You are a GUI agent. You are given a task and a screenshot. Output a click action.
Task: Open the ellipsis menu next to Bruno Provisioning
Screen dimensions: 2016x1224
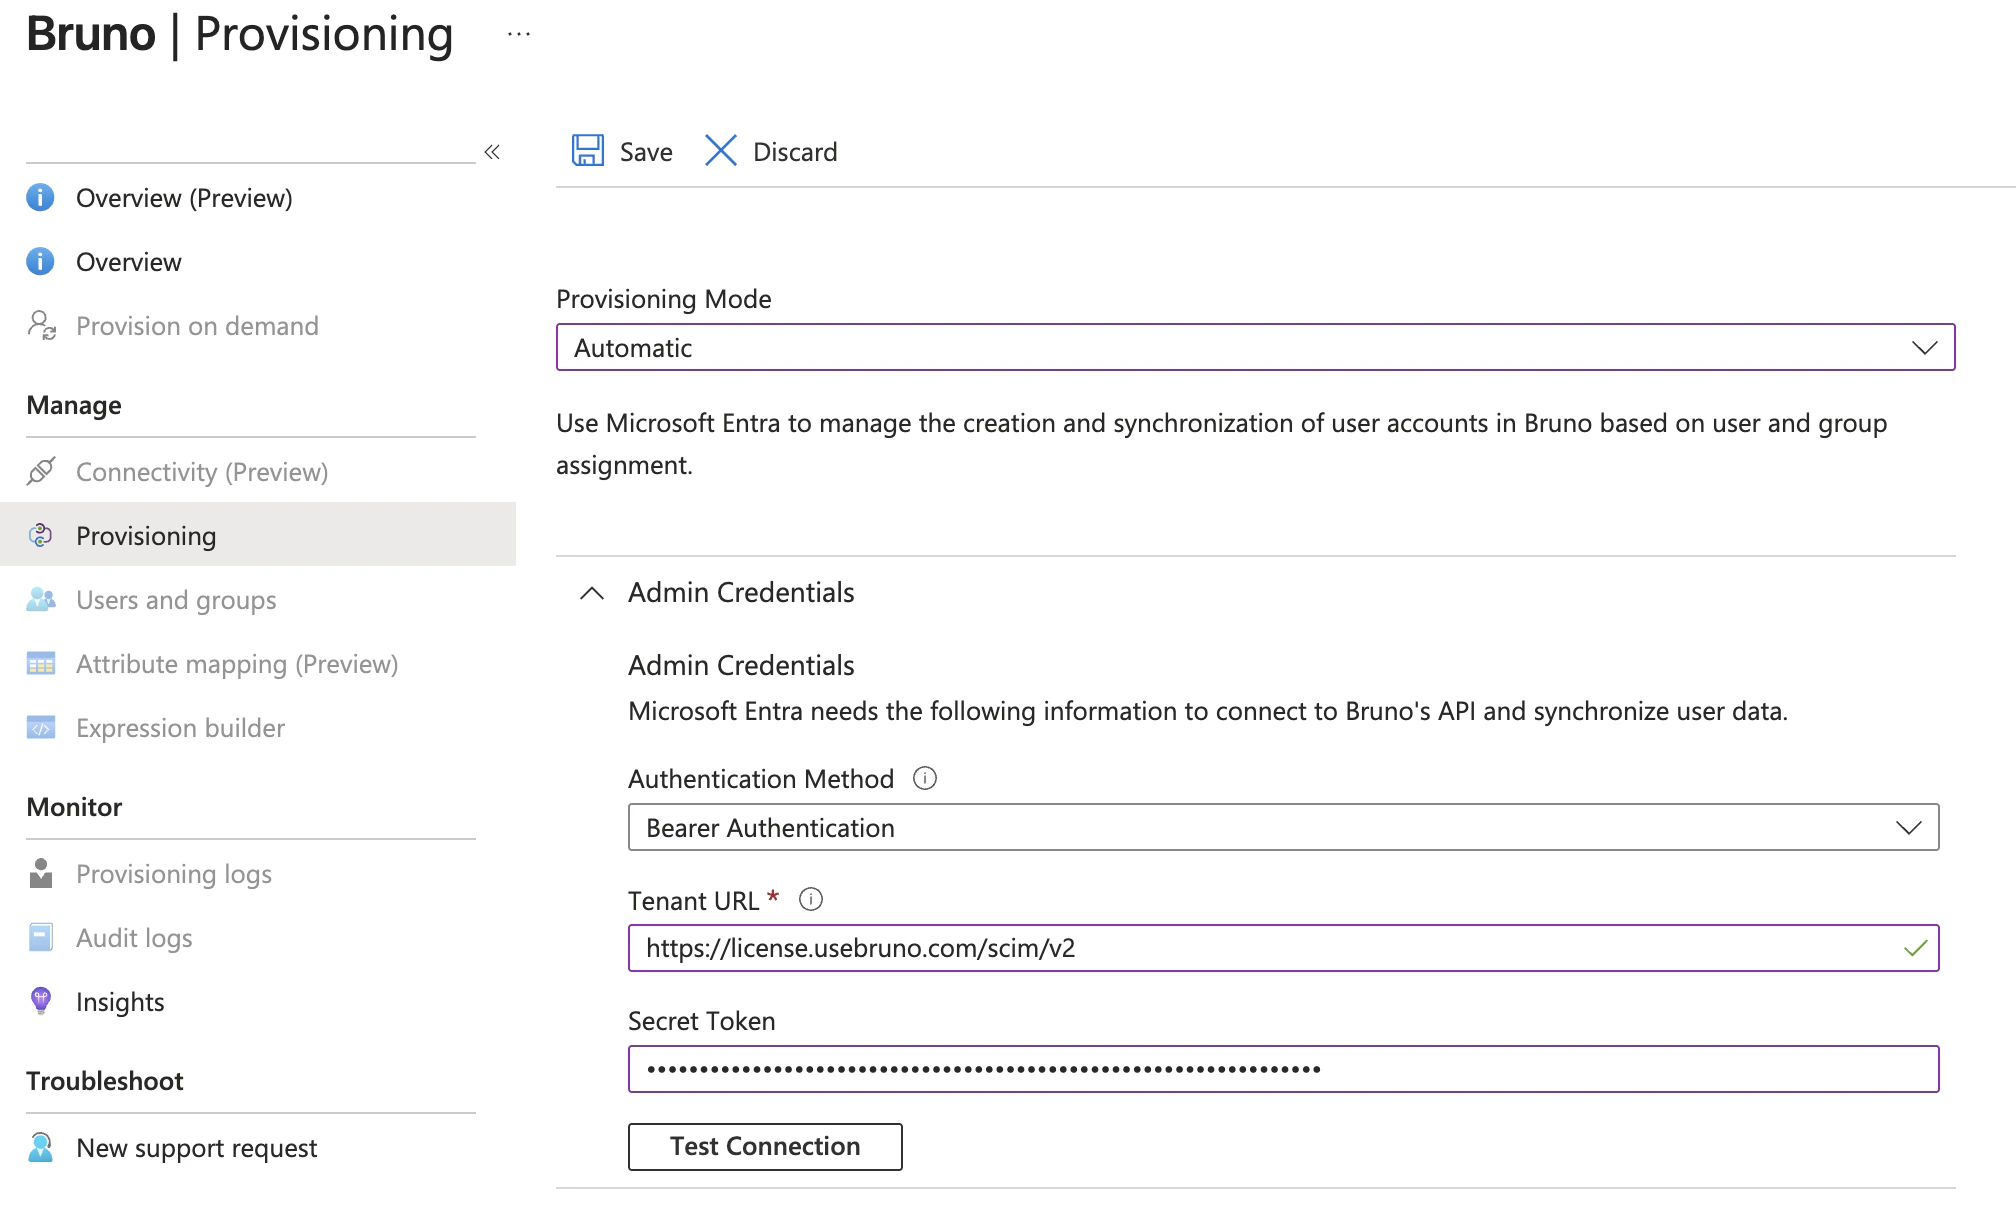(x=518, y=33)
